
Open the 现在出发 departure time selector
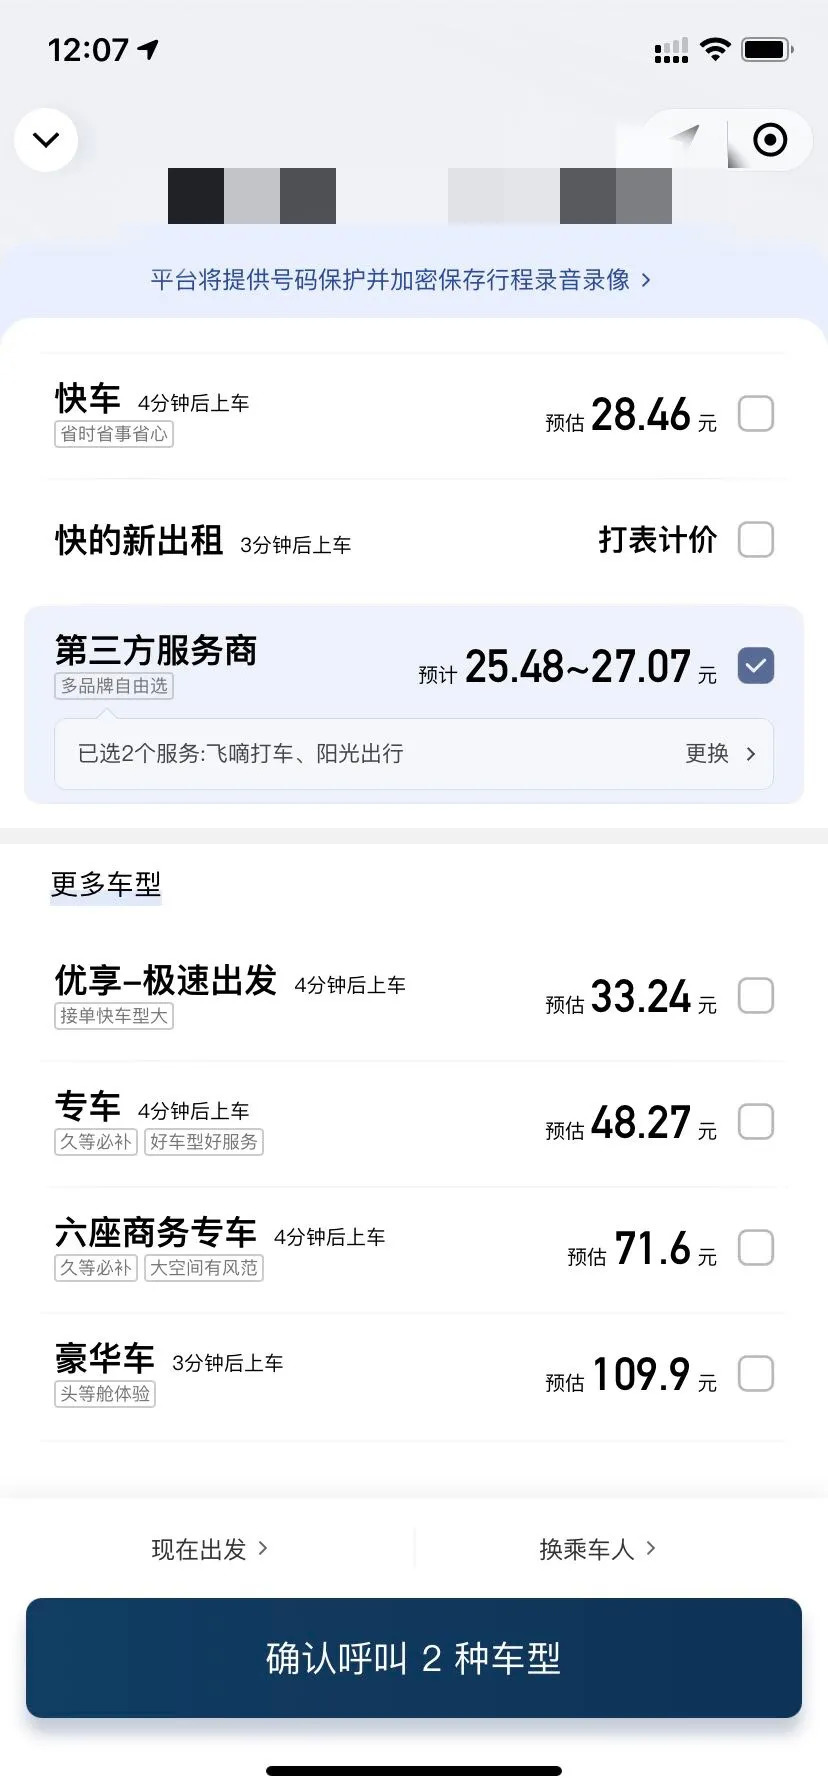coord(209,1549)
